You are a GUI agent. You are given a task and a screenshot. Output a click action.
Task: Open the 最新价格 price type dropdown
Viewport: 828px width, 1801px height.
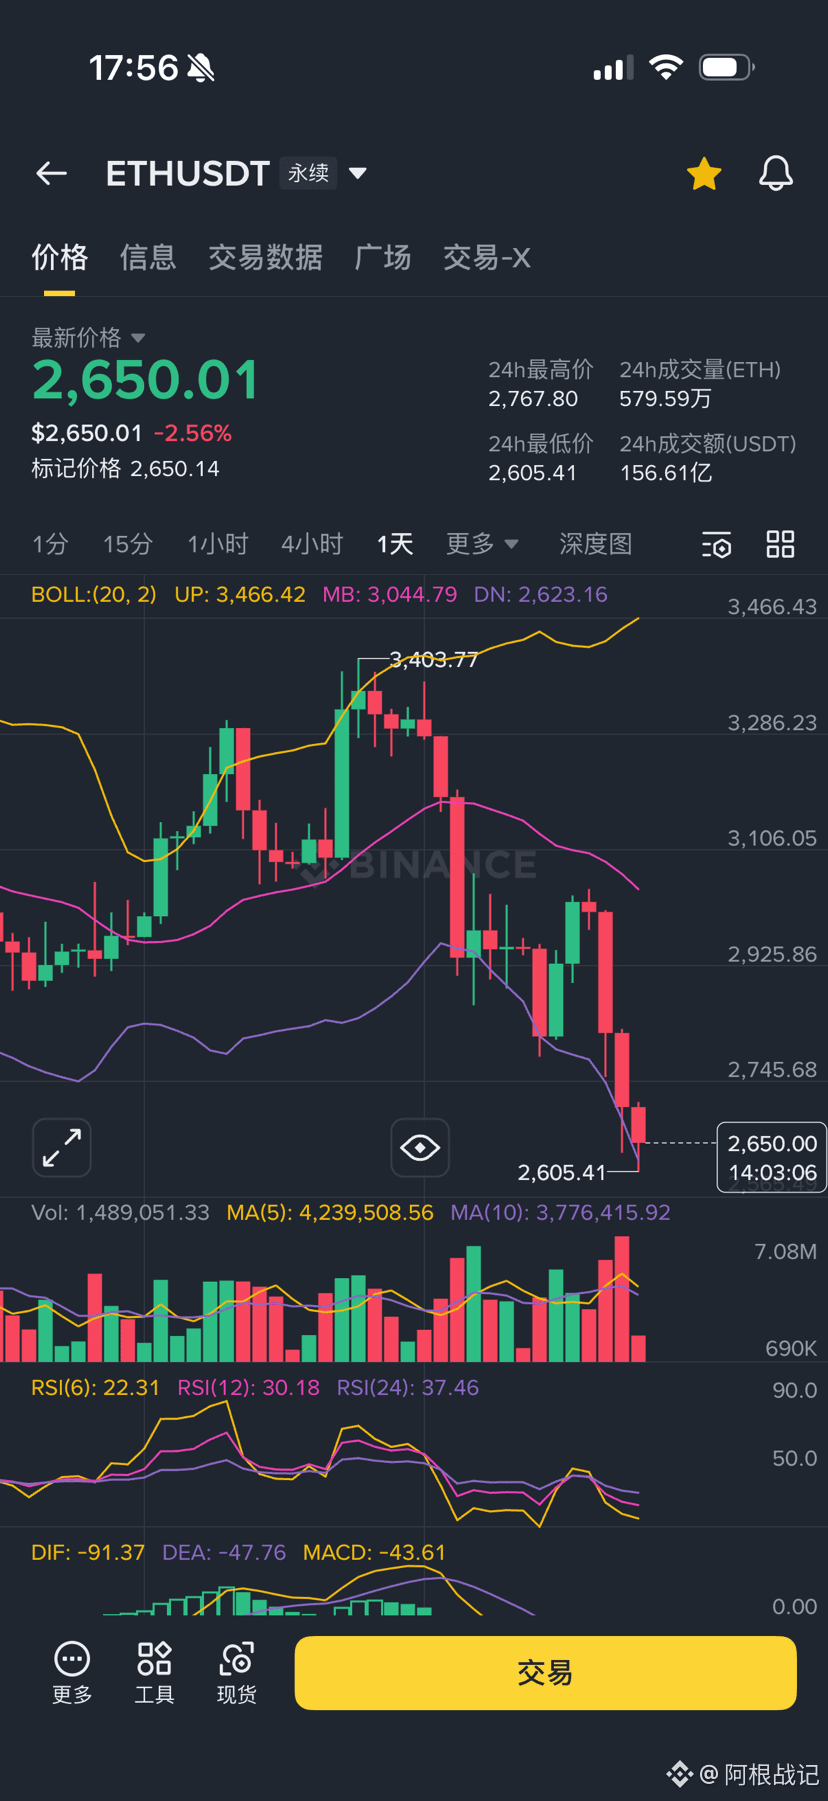138,338
